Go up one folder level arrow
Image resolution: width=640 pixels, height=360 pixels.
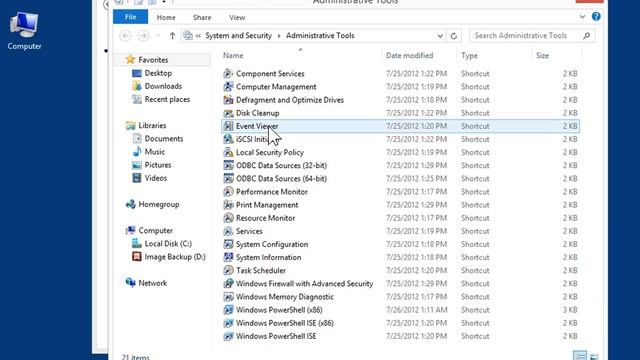click(x=172, y=36)
